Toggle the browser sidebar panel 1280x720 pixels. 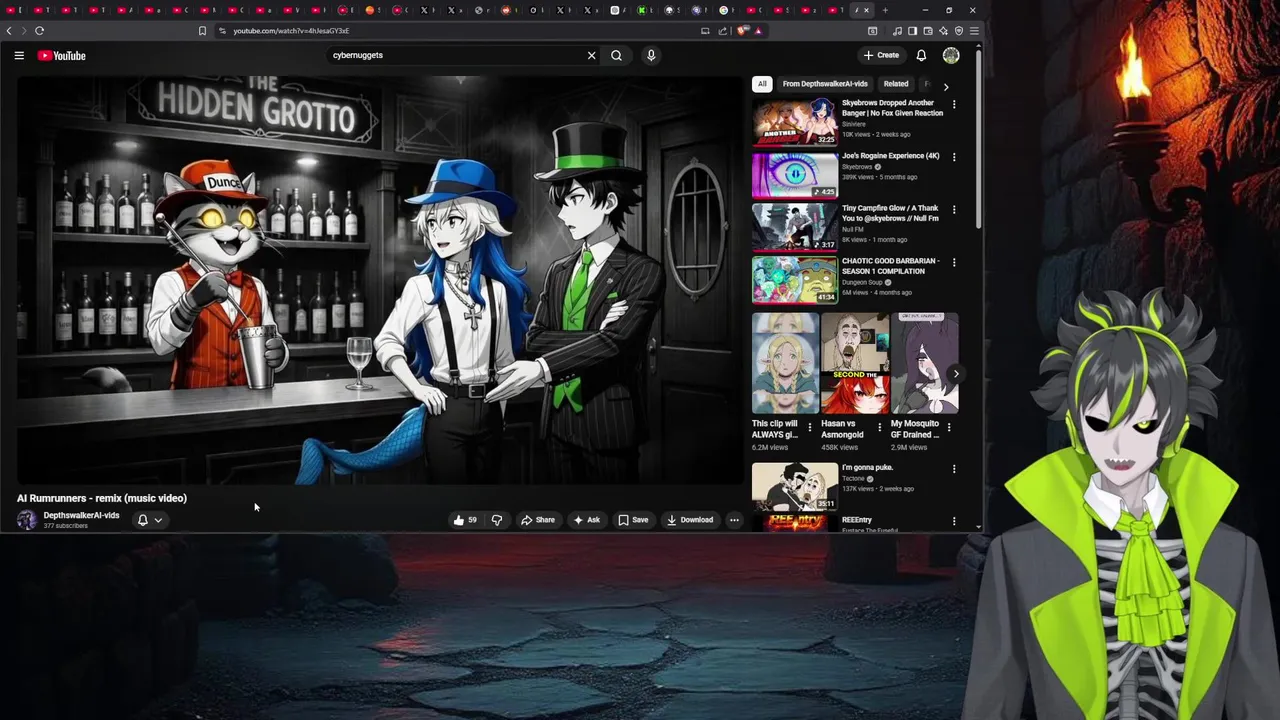(x=912, y=31)
